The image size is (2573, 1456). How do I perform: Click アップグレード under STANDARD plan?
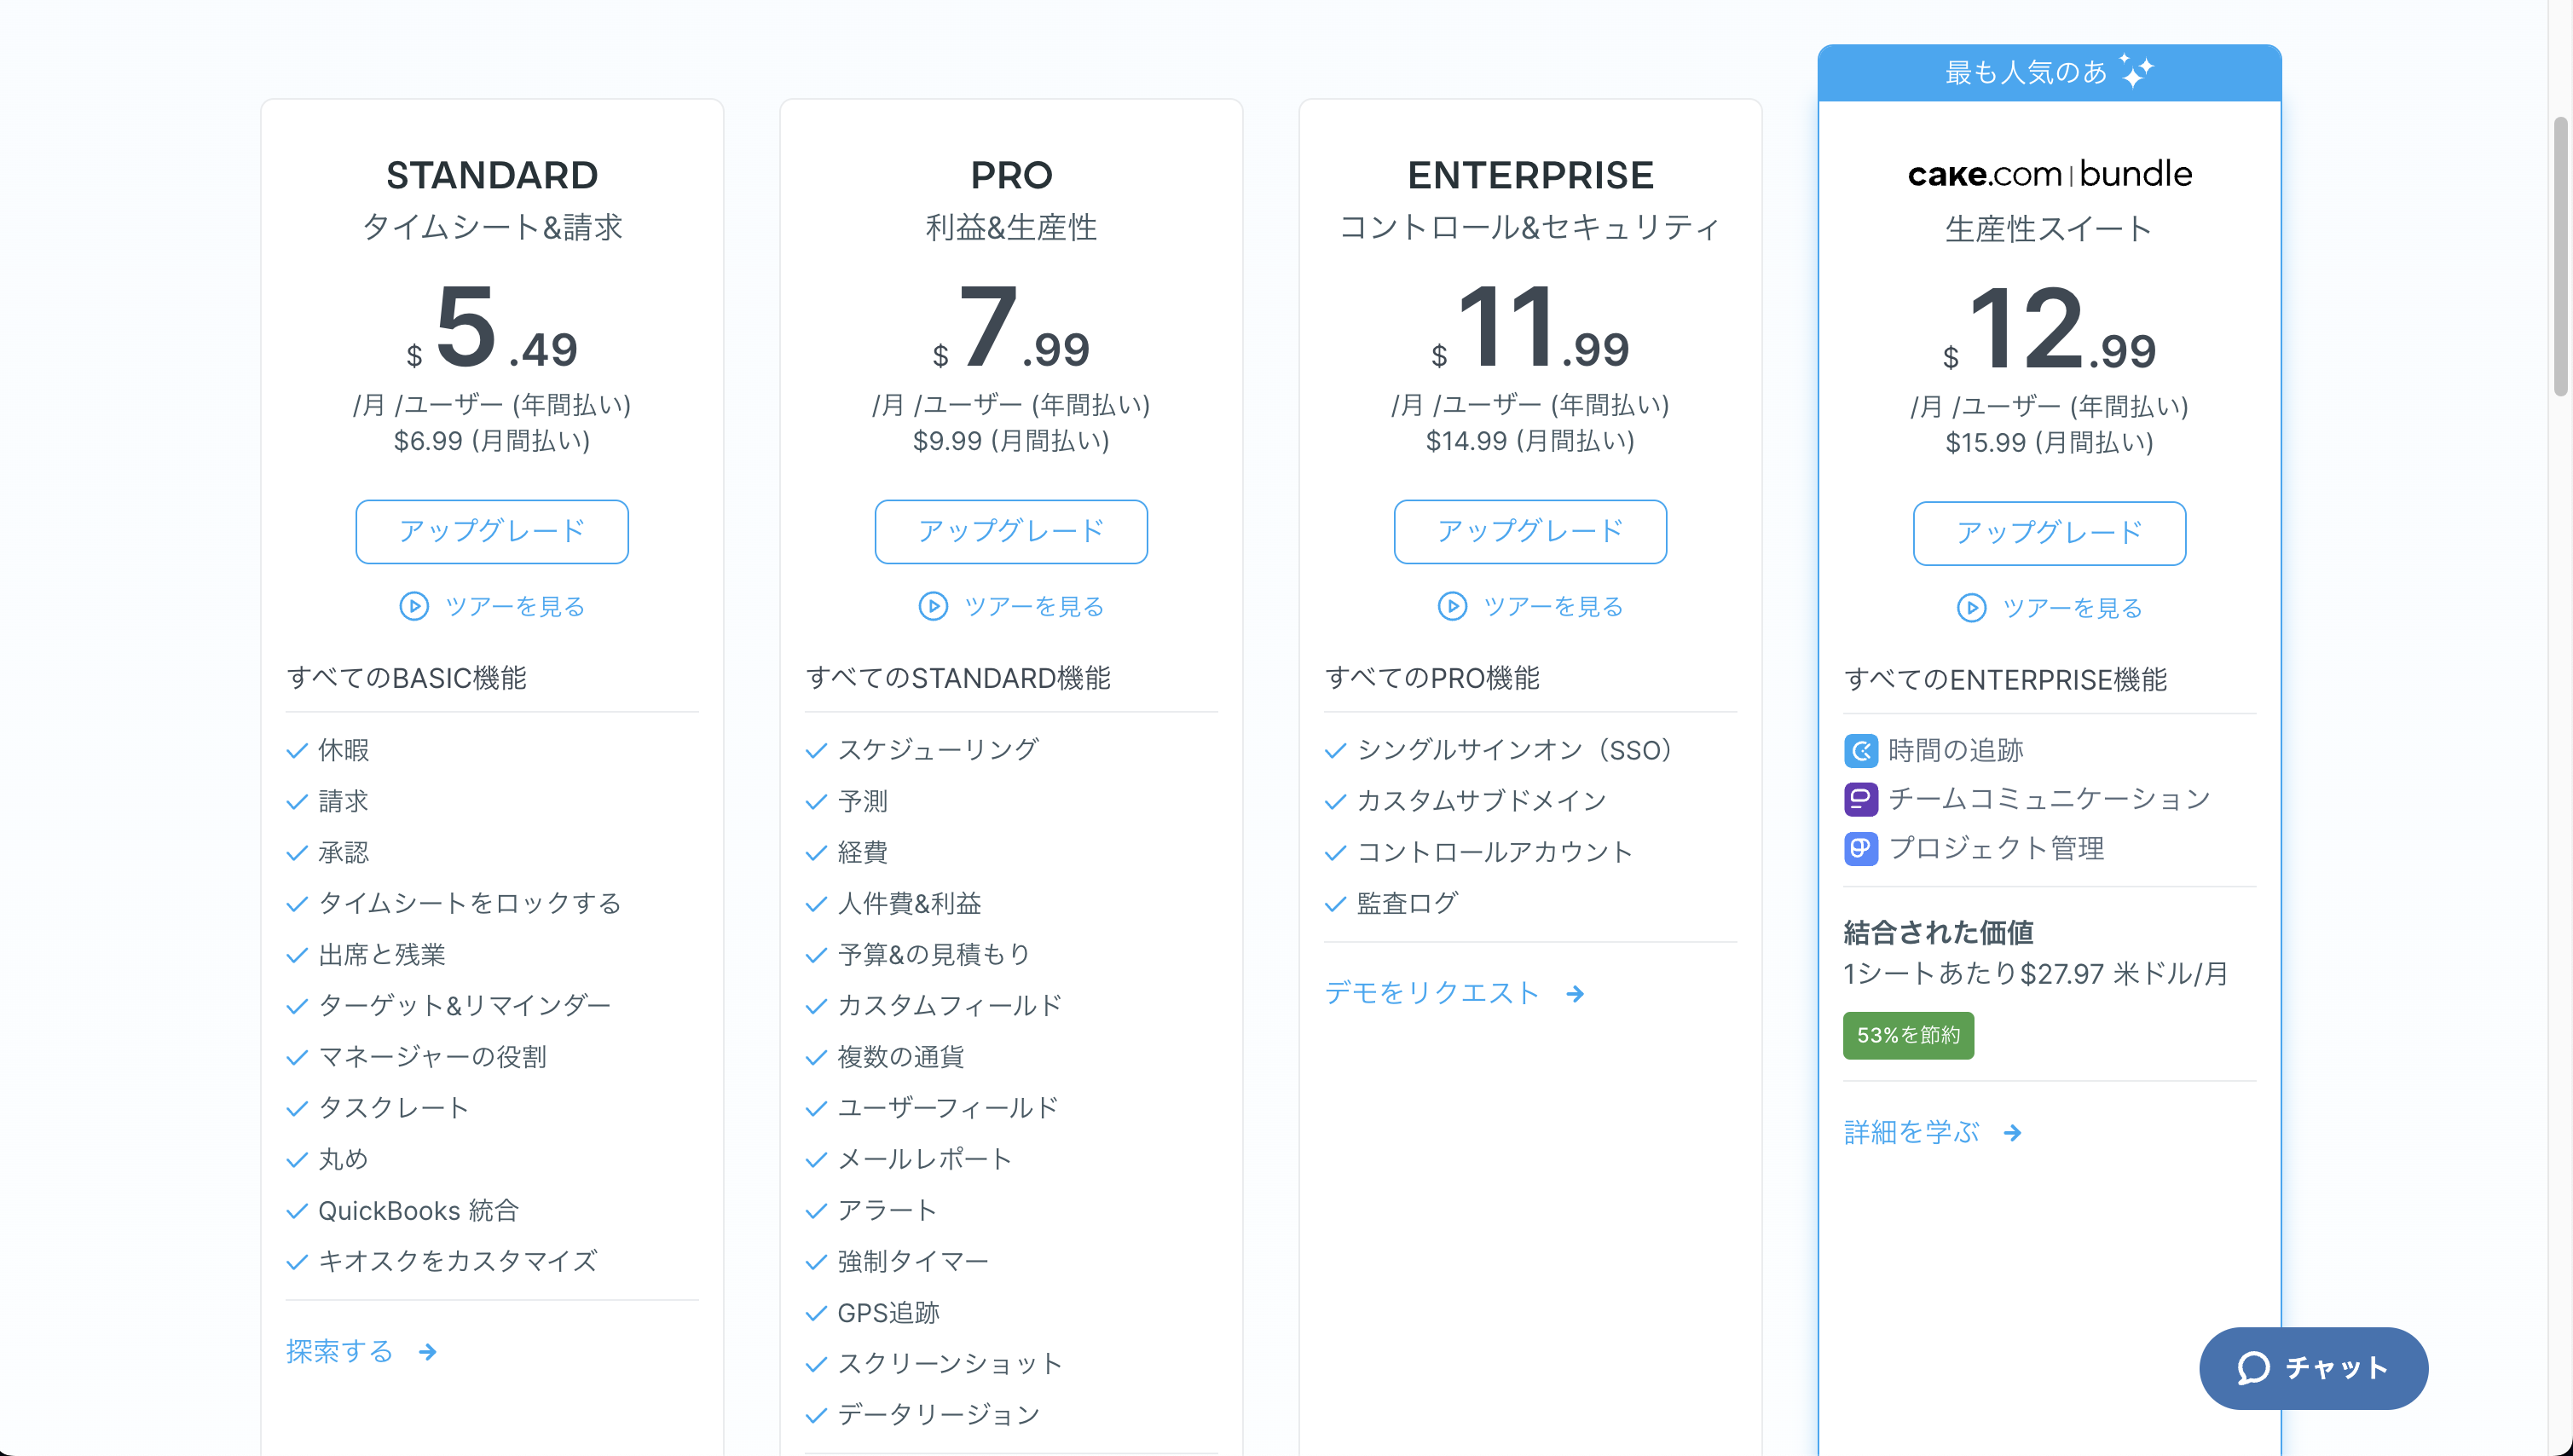point(491,531)
